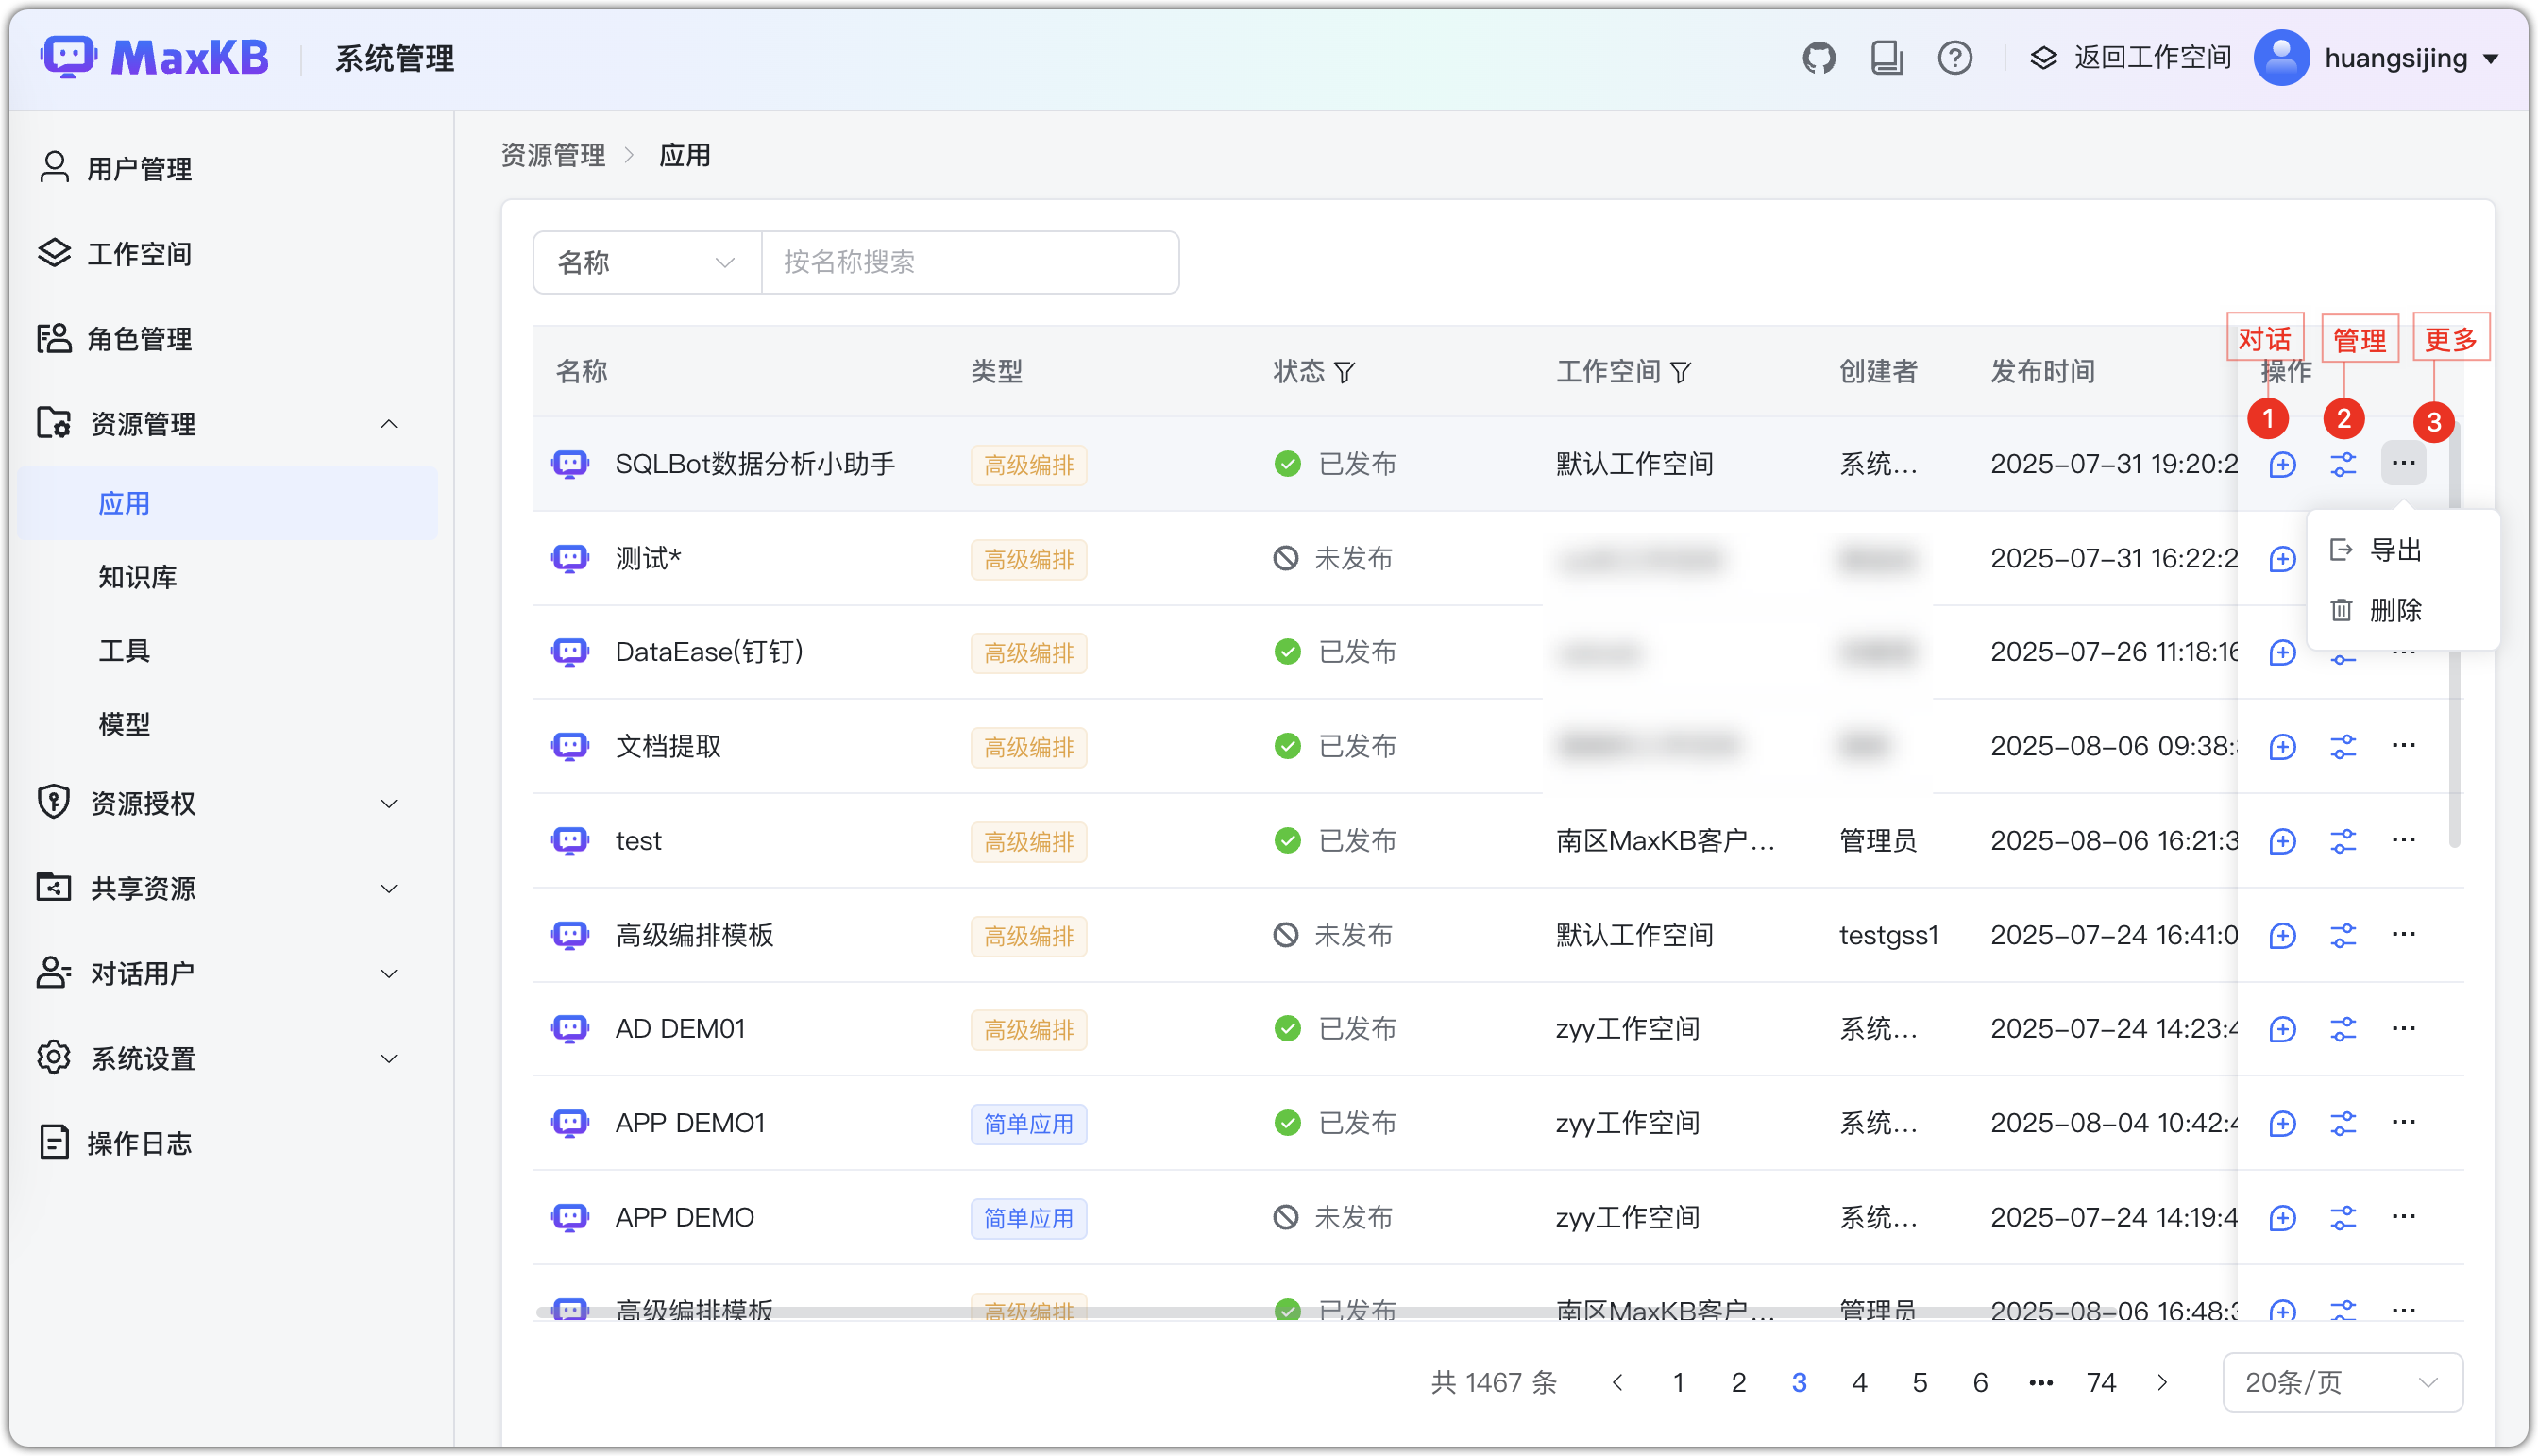Open the GitHub repository icon
The width and height of the screenshot is (2538, 1456).
tap(1818, 58)
